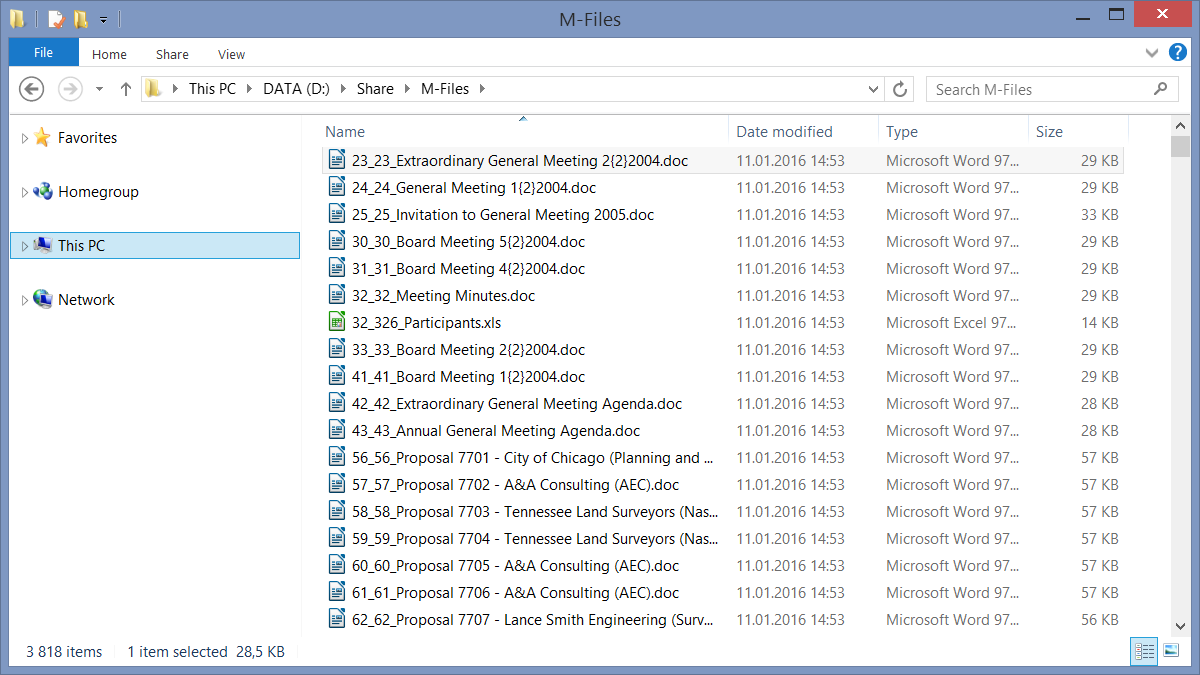Click the Back navigation arrow
1200x675 pixels.
32,89
